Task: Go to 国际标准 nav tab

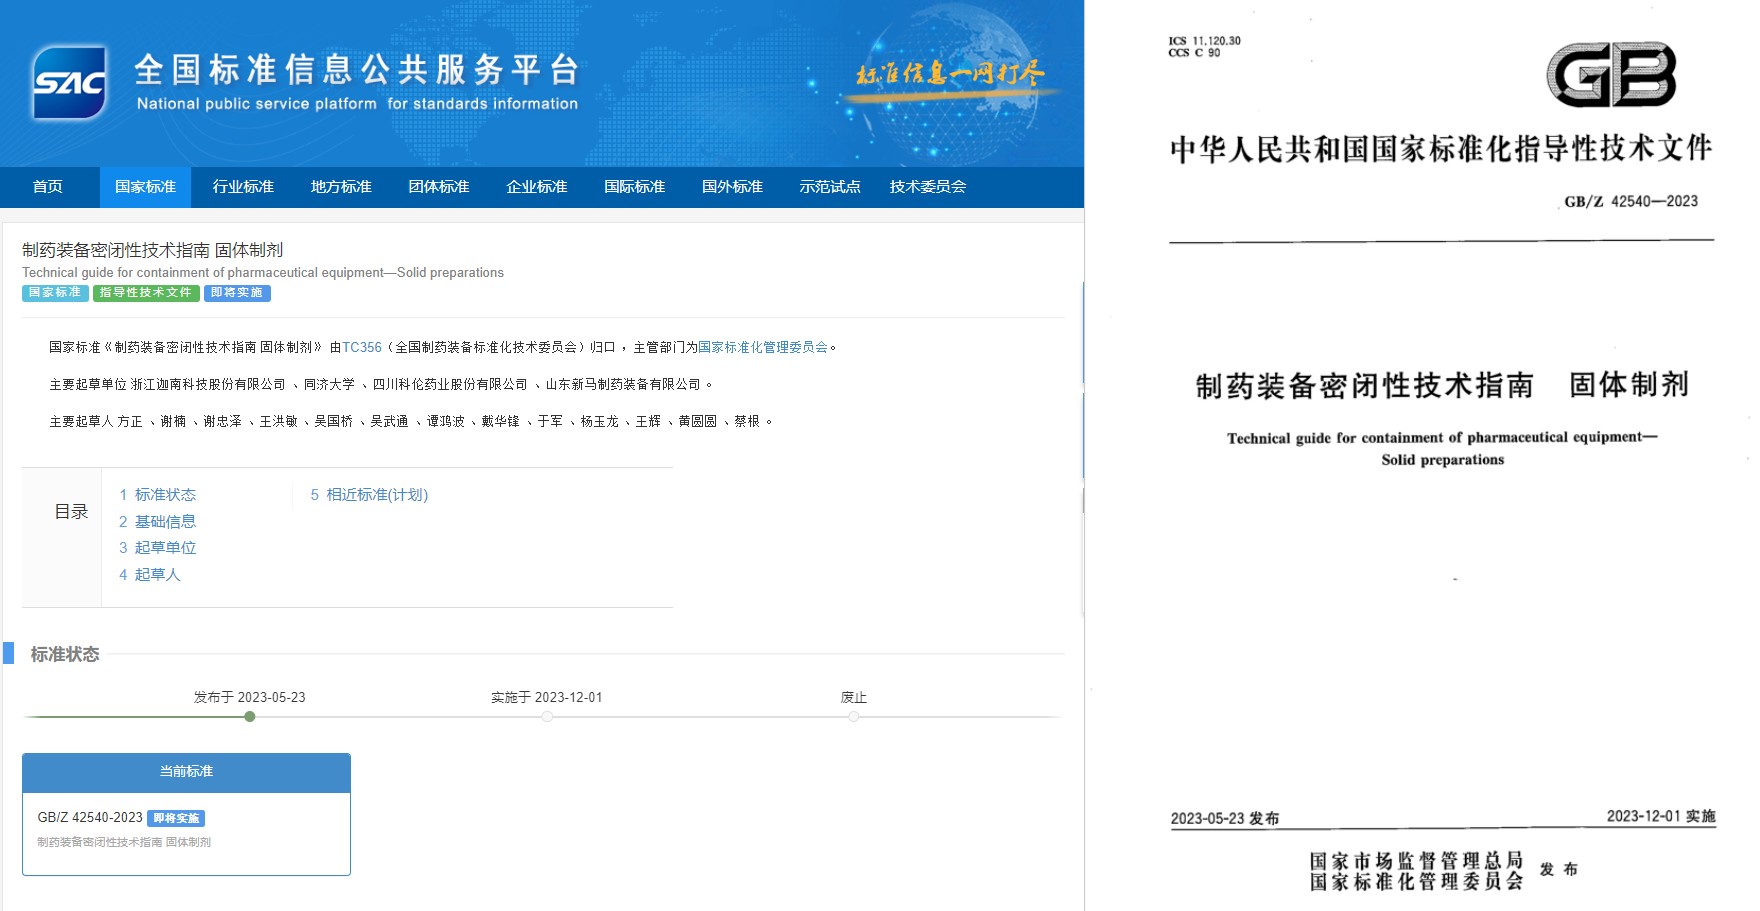Action: [635, 187]
